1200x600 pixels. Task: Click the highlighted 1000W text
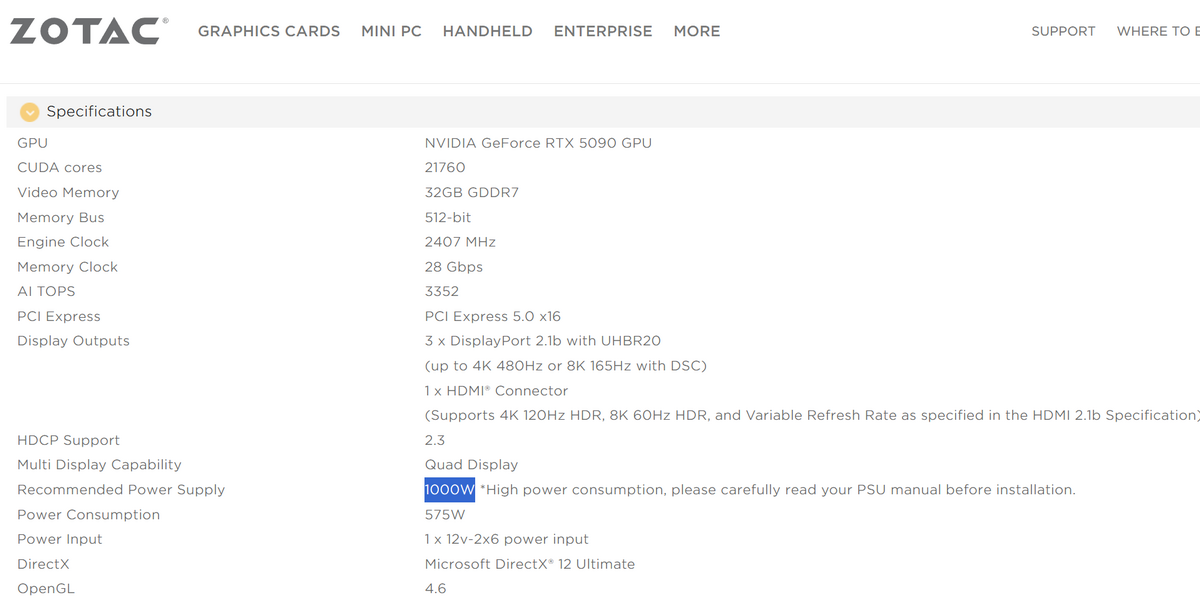coord(447,489)
